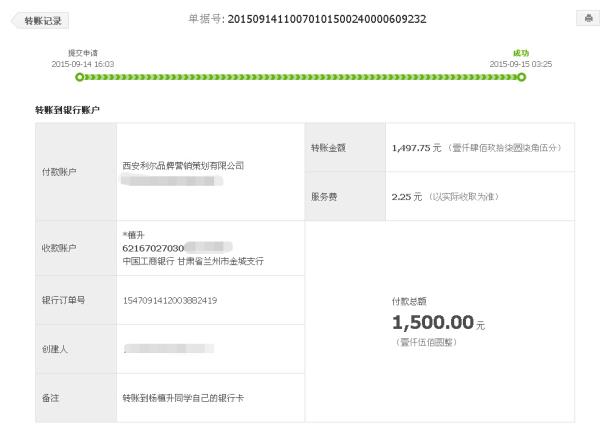Click the blurred payer account number

pos(172,181)
